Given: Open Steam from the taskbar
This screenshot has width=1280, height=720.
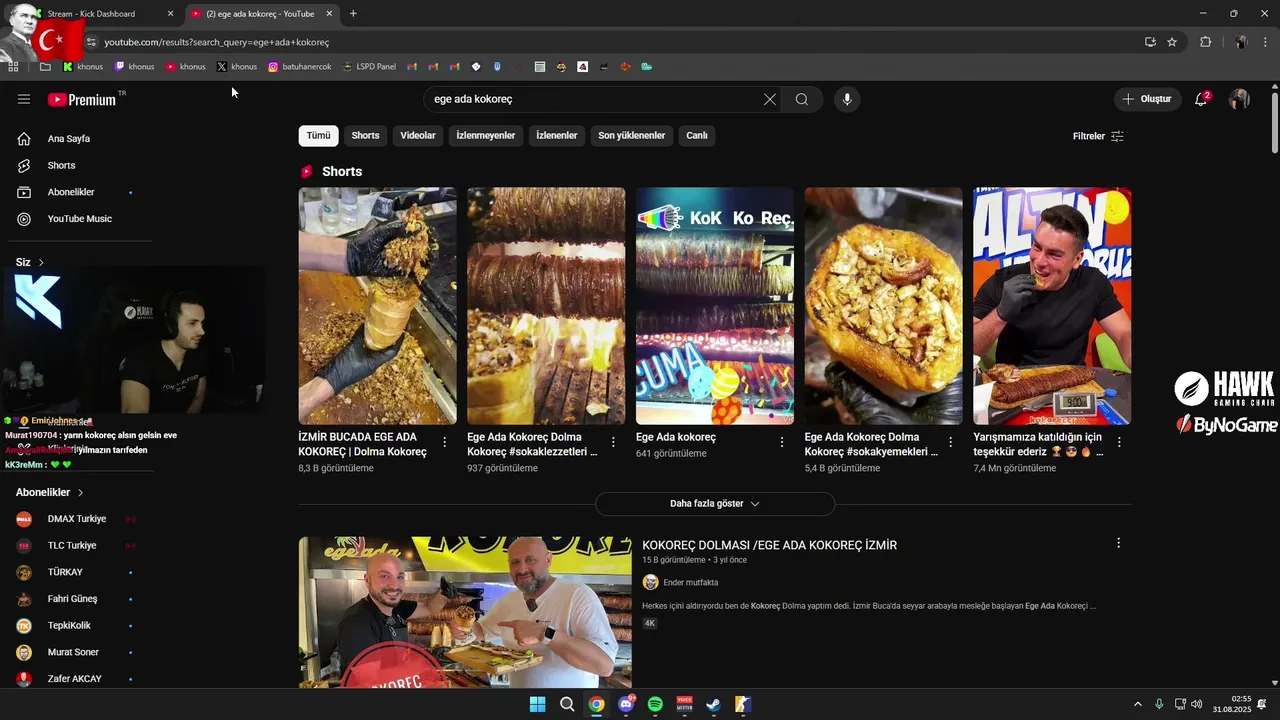Looking at the screenshot, I should 713,704.
